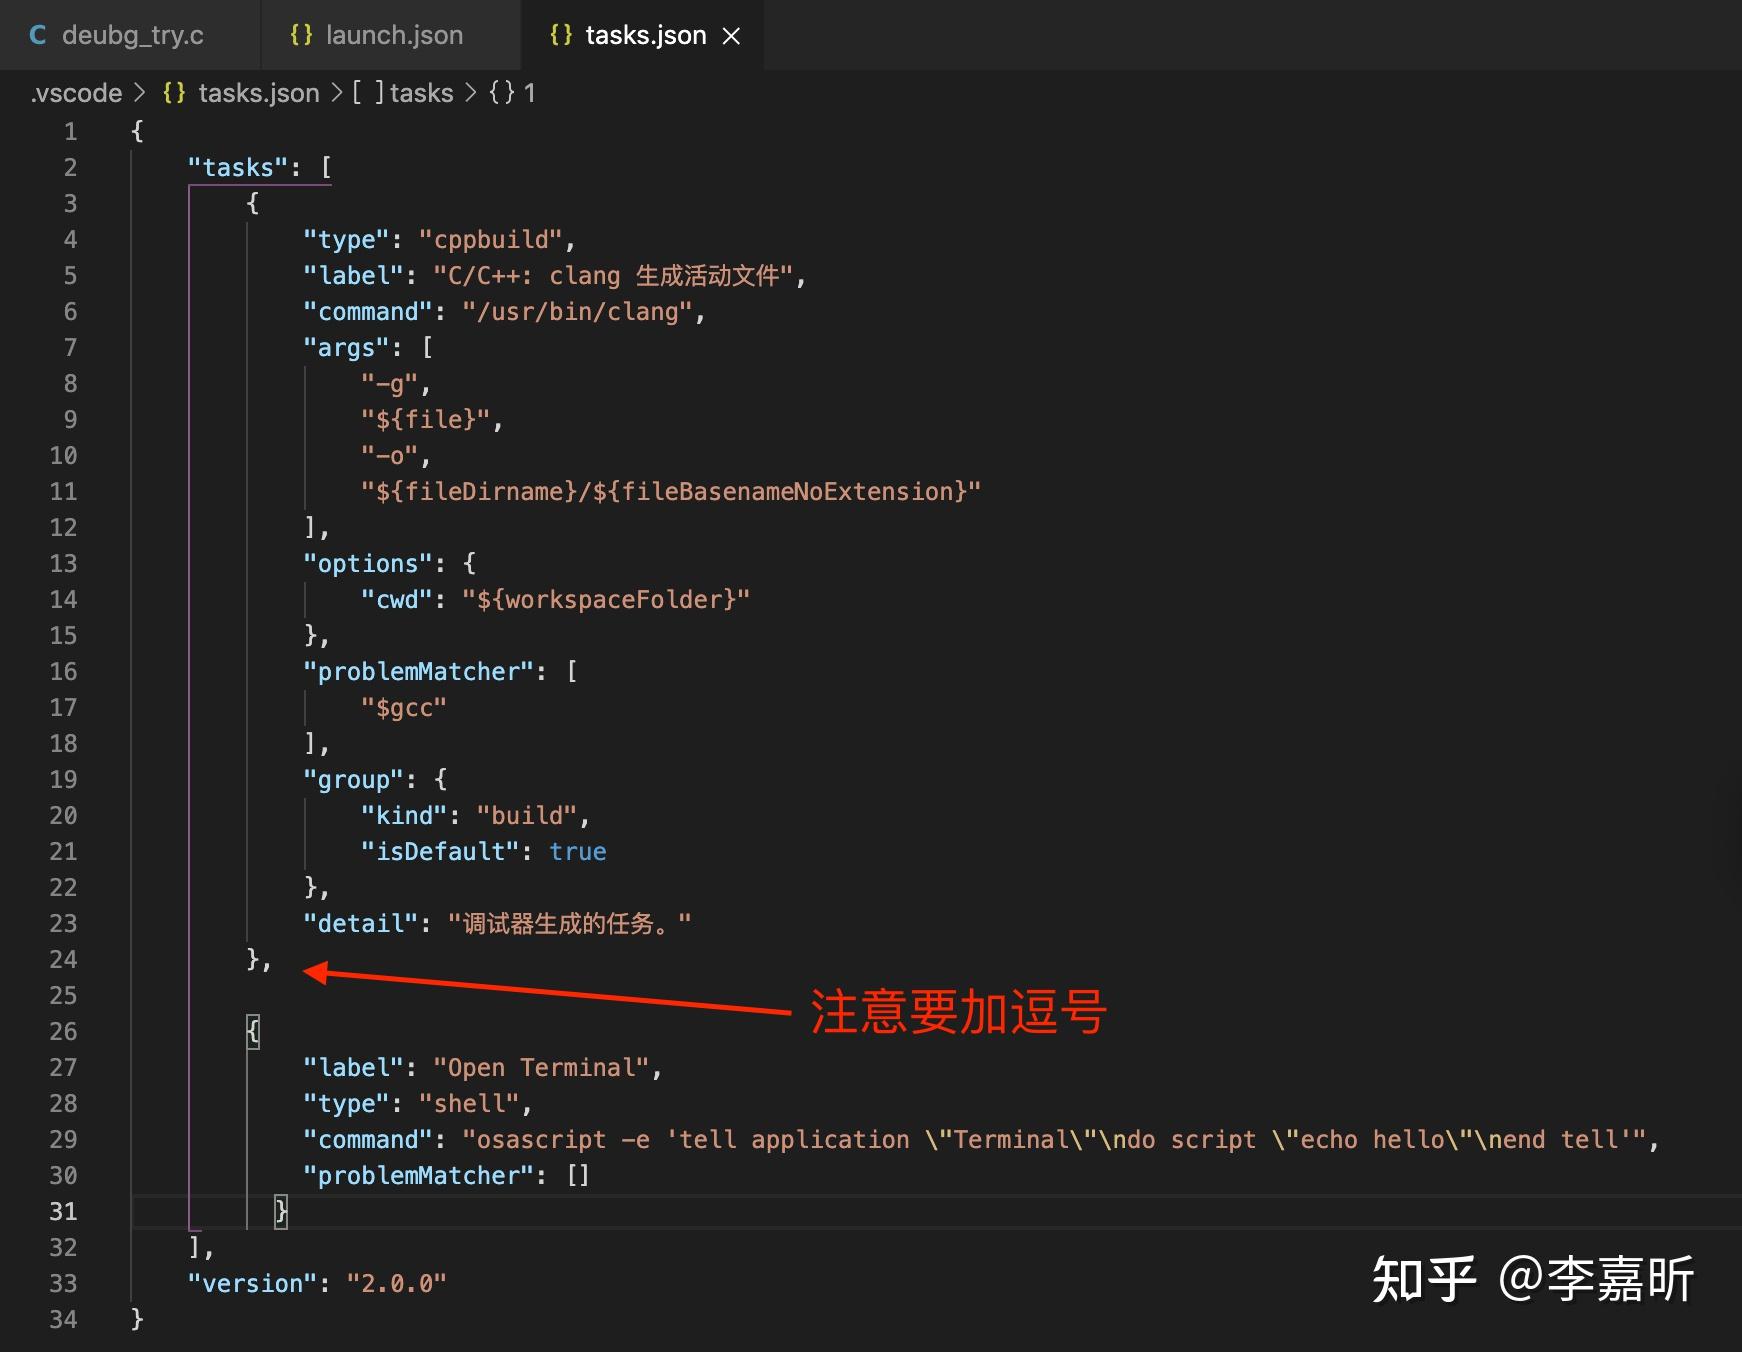Switch to the deubg_try.c tab

(x=134, y=34)
